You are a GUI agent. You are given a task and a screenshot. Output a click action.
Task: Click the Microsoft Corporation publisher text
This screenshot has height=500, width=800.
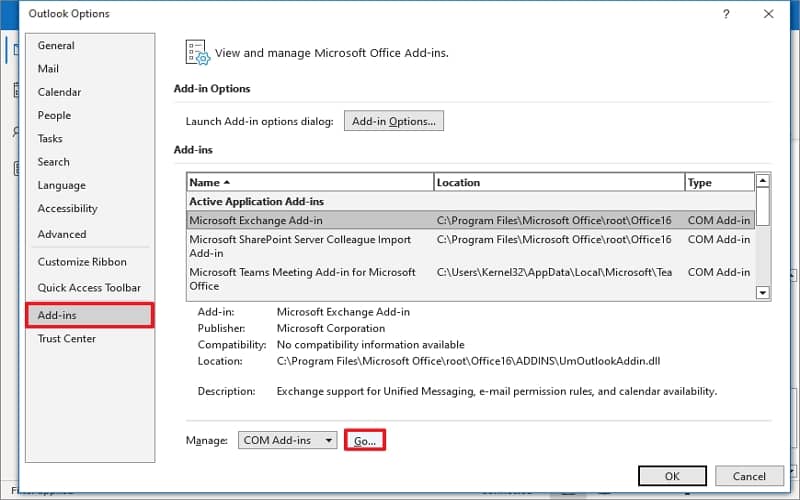[x=331, y=329]
